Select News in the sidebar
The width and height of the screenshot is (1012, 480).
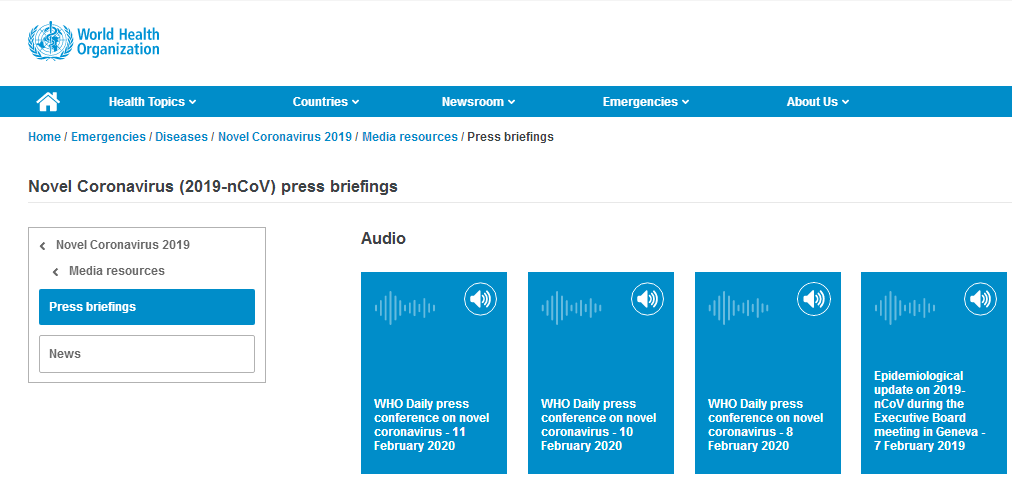click(147, 354)
